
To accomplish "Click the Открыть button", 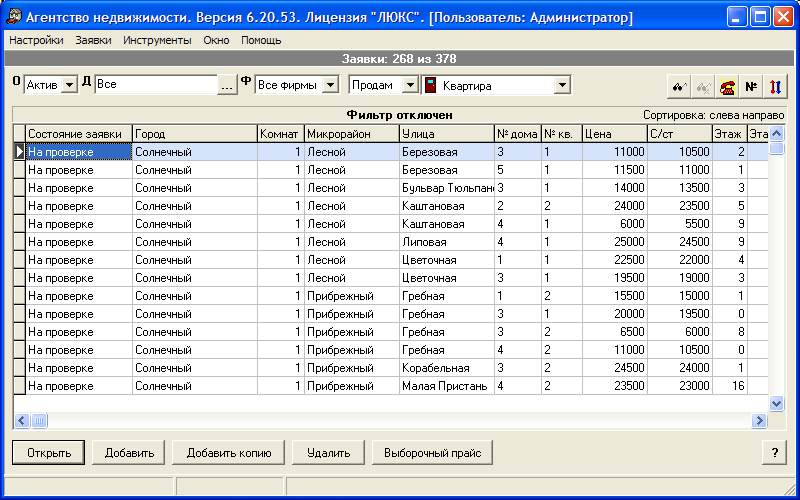I will (x=48, y=453).
